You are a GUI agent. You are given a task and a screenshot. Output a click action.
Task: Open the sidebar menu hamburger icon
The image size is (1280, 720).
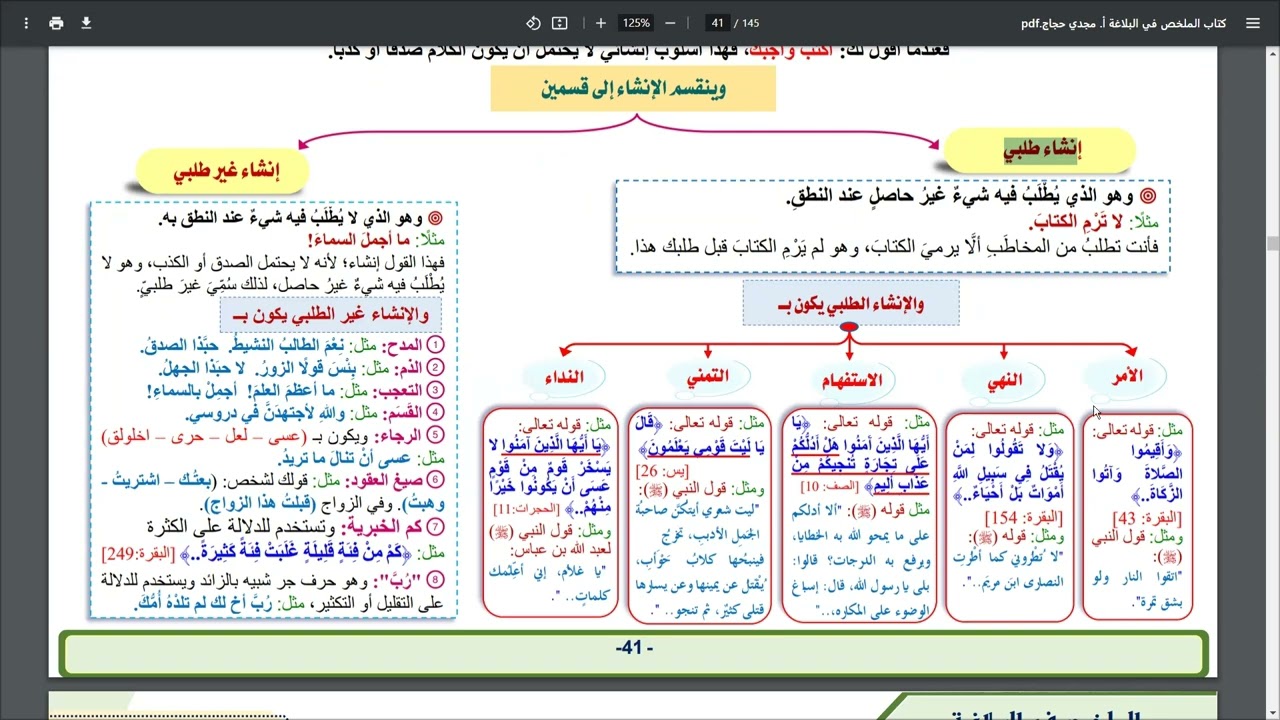(1253, 23)
